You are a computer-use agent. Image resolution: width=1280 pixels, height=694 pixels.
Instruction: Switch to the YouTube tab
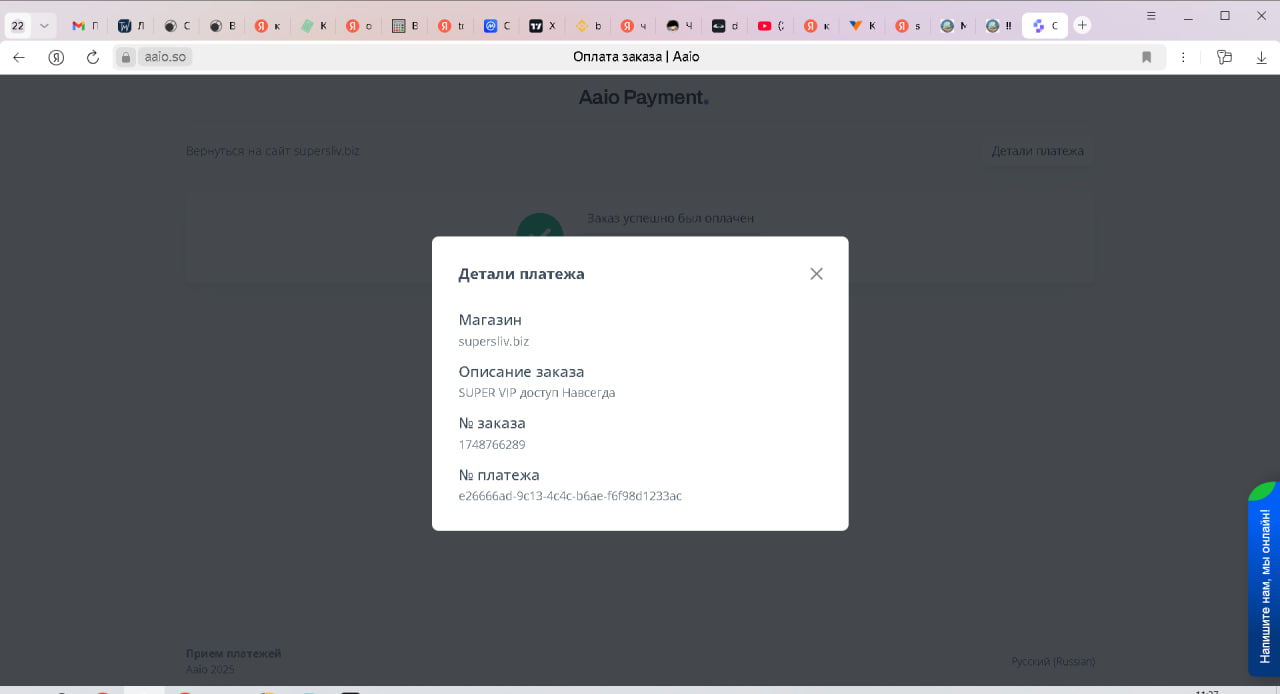769,26
